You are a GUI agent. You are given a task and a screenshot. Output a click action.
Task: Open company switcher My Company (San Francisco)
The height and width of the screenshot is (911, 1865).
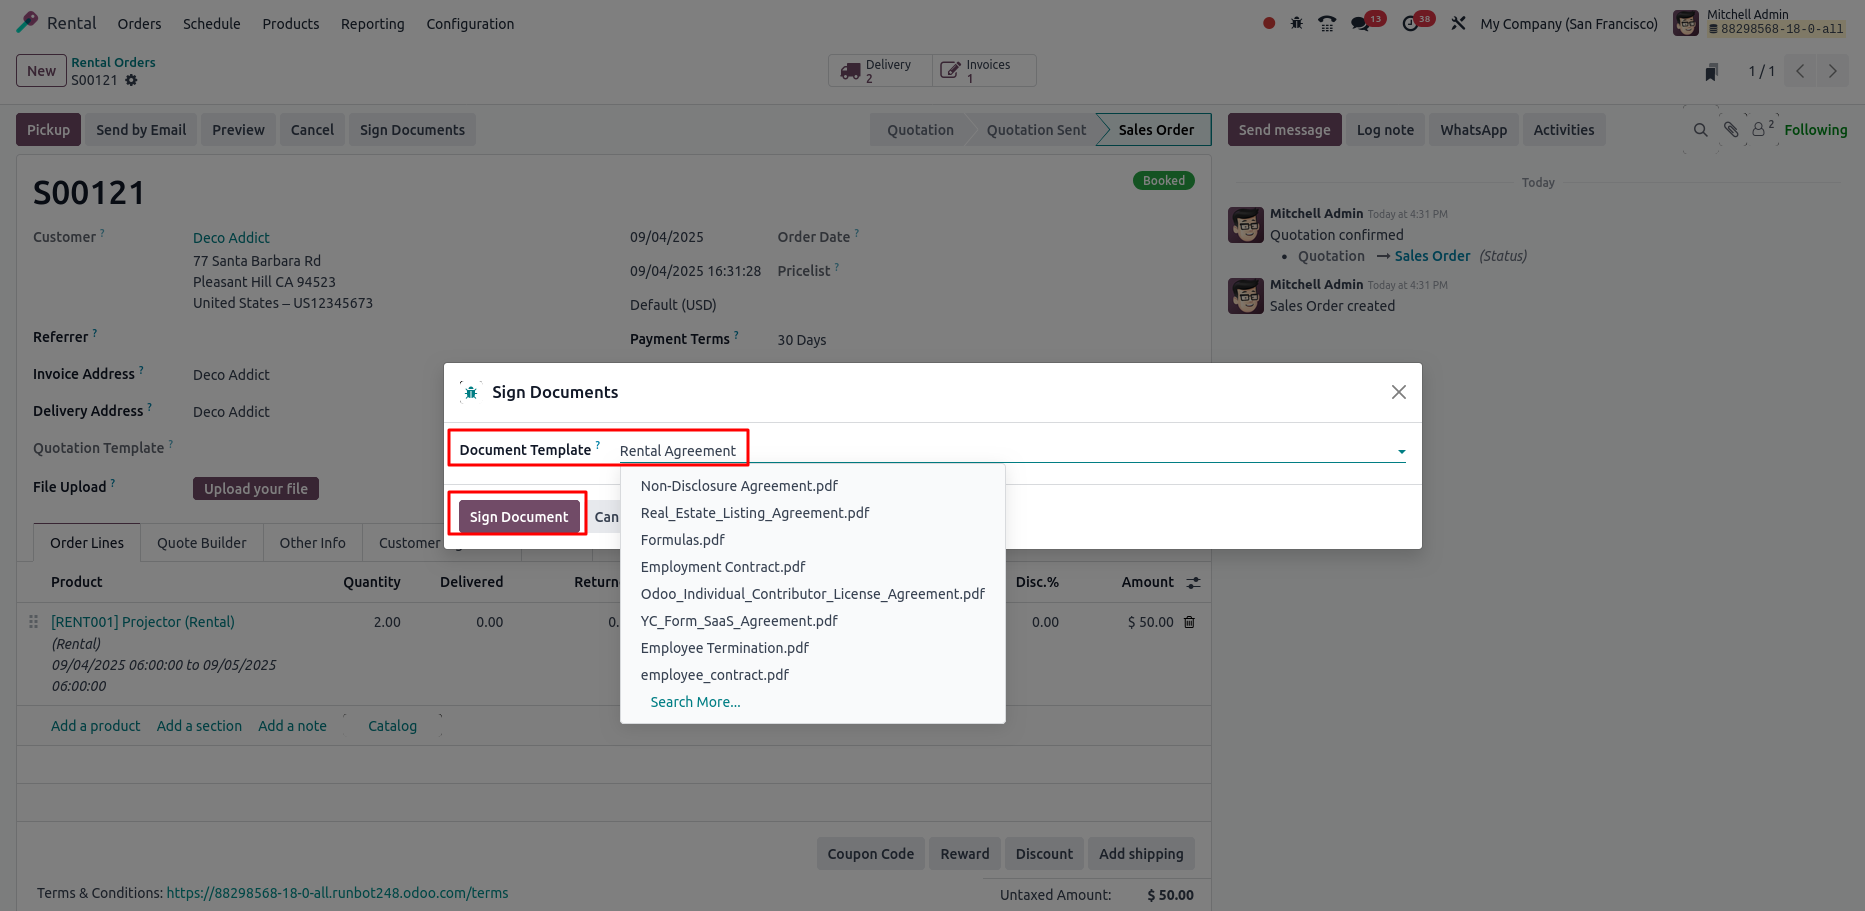[x=1569, y=23]
